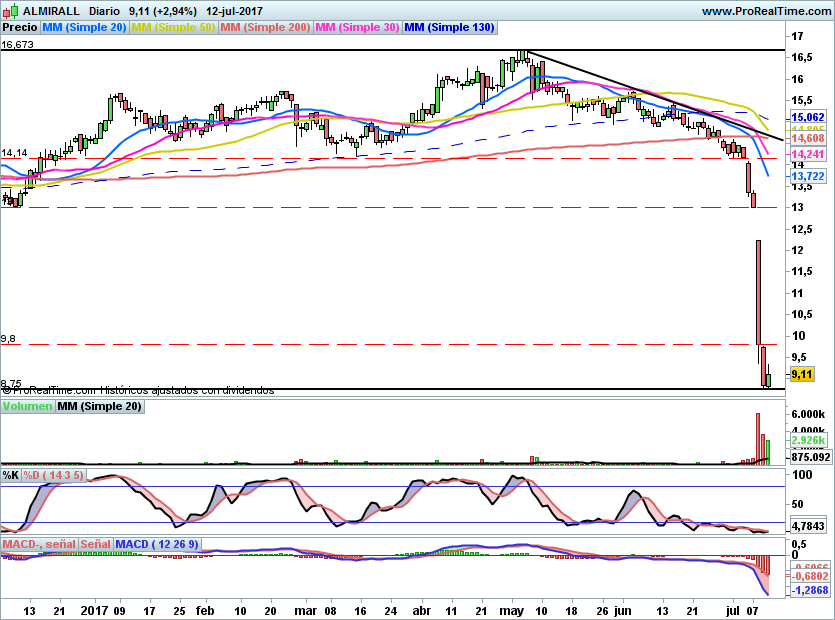Click the 15,062 price tag on axis
Viewport: 835px width, 620px height.
(807, 117)
